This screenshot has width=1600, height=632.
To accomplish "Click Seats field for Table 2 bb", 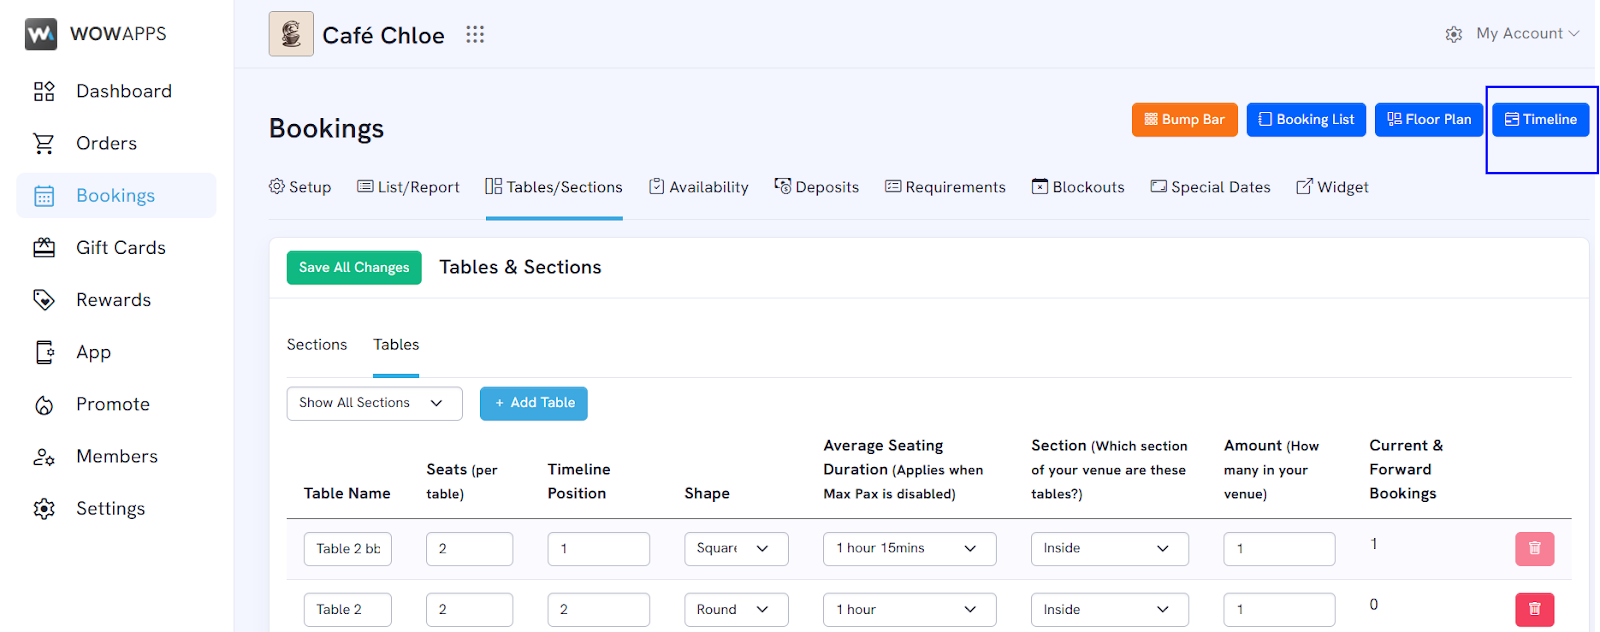I will 469,549.
